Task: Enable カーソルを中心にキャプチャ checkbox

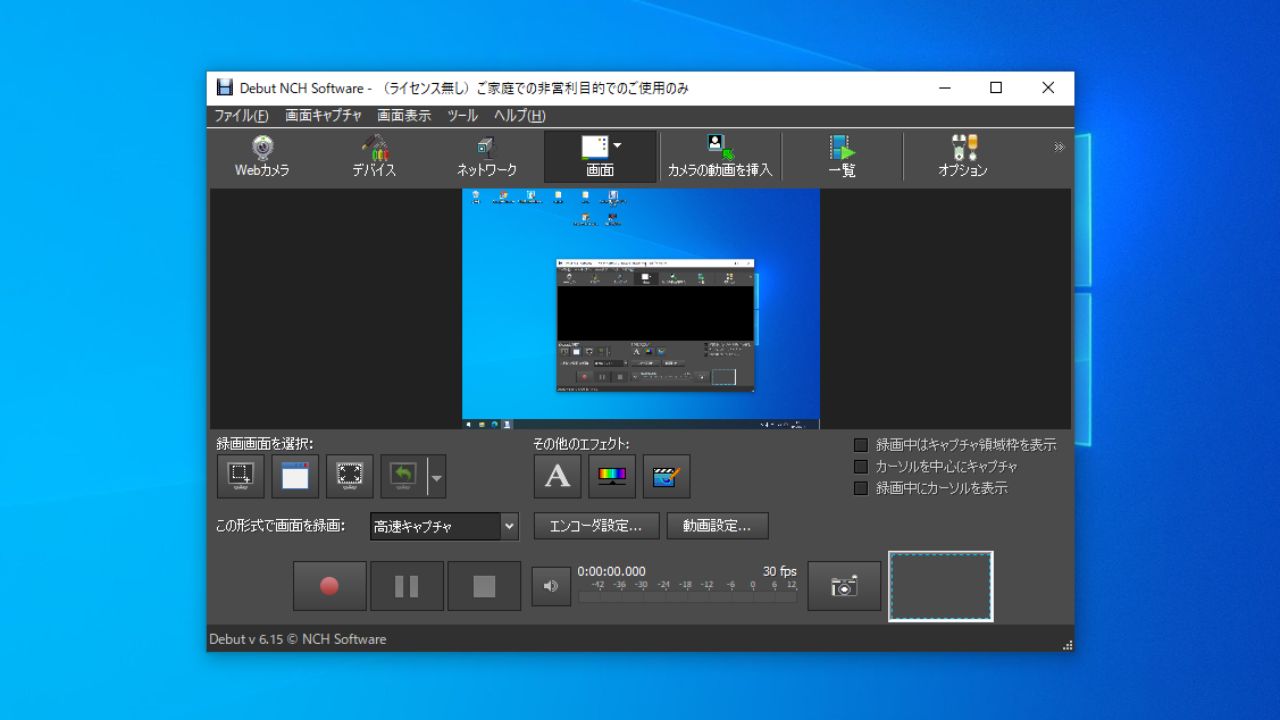Action: pyautogui.click(x=861, y=467)
